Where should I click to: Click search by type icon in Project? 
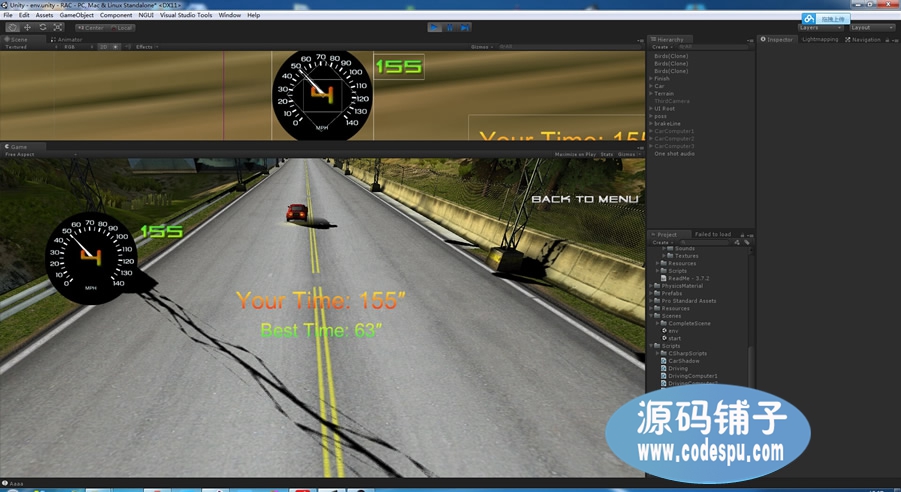coord(737,242)
